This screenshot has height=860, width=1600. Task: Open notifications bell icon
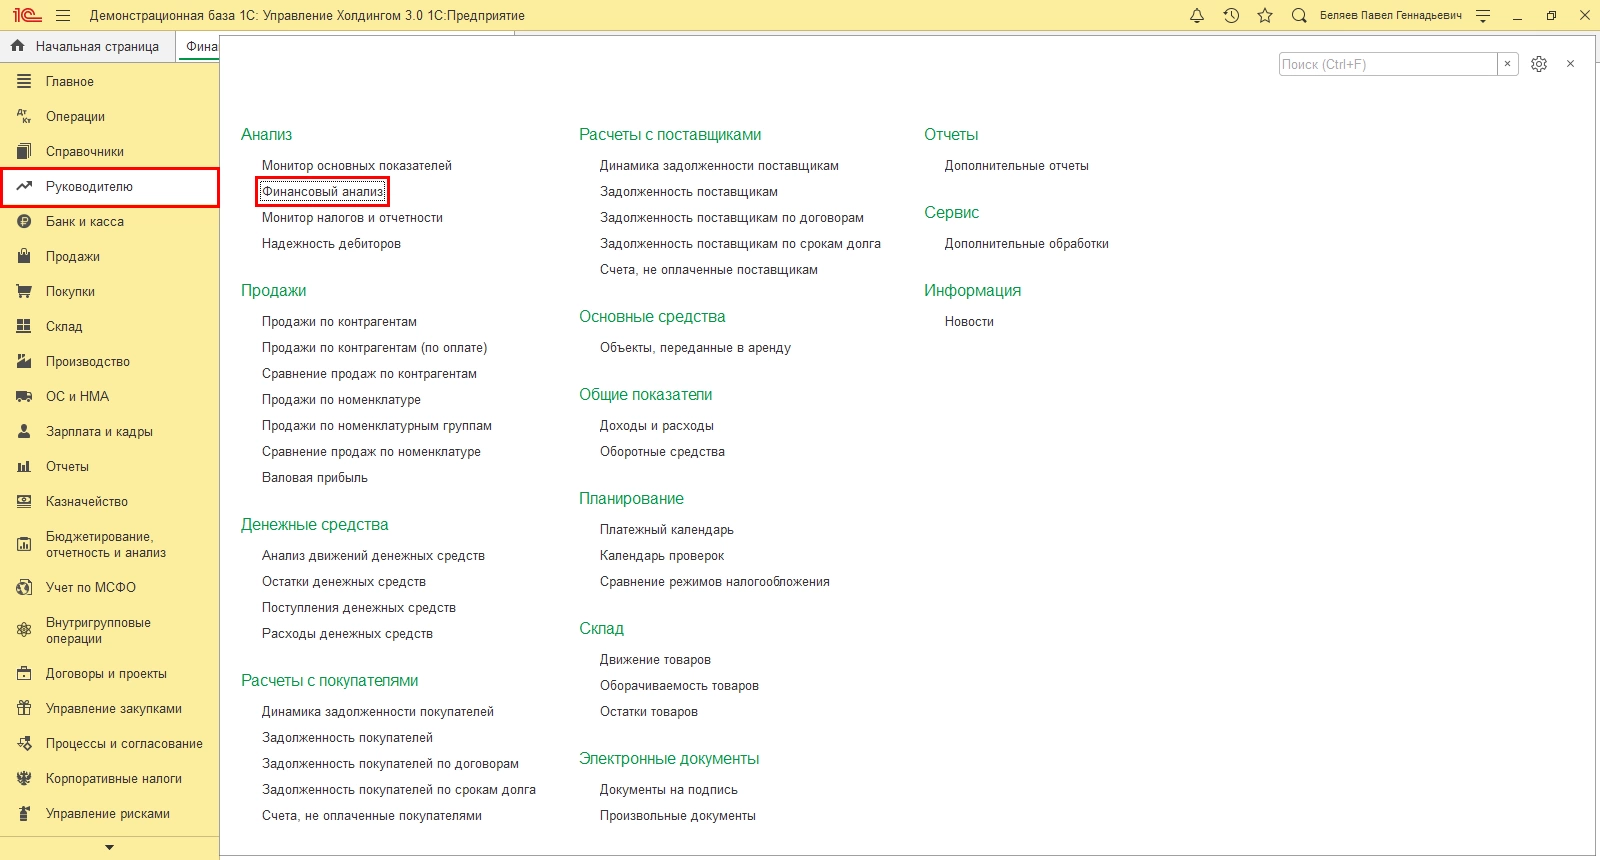coord(1197,16)
